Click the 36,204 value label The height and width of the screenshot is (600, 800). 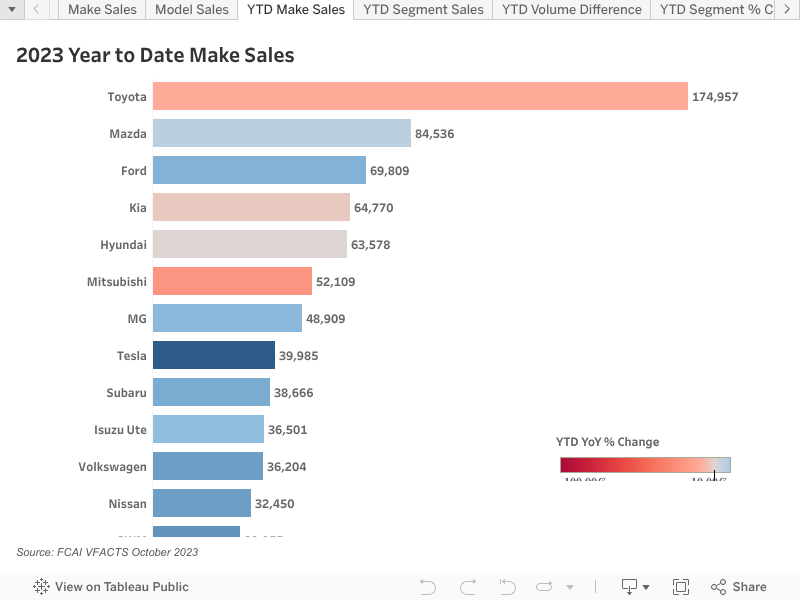pyautogui.click(x=286, y=466)
